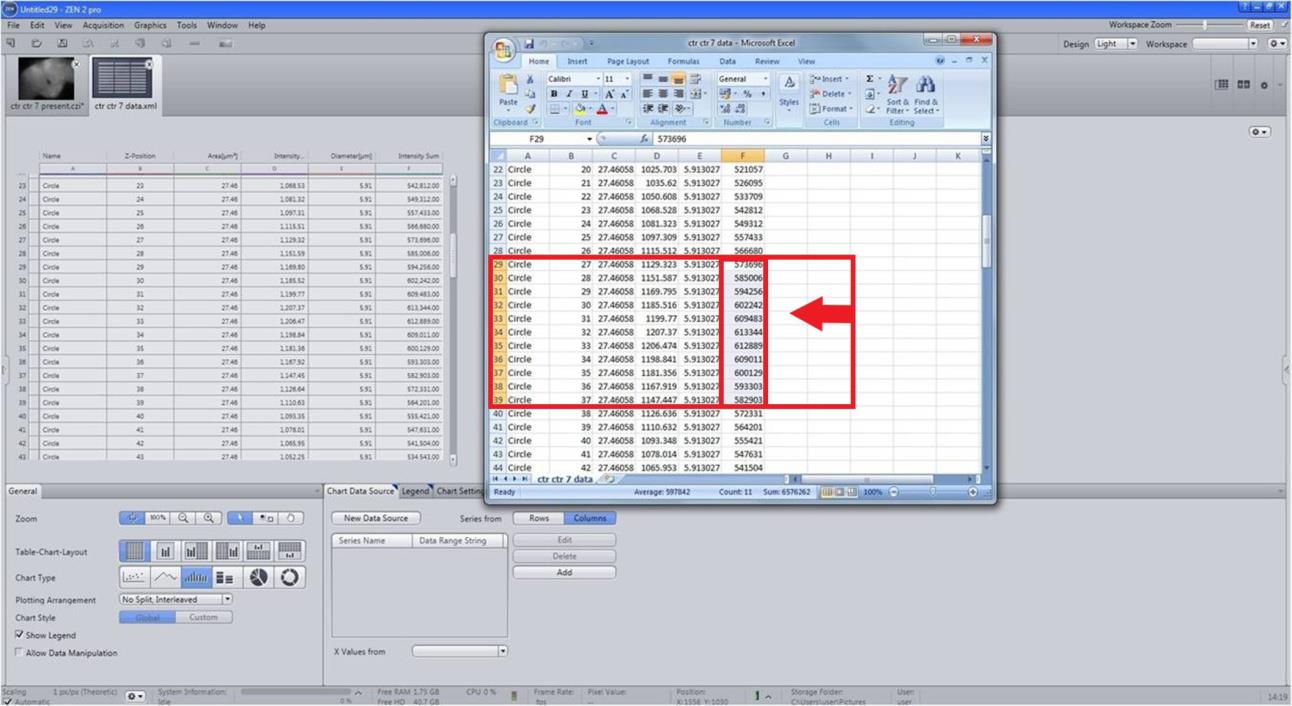Open the Name Box dropdown arrow
This screenshot has height=706, width=1292.
pos(590,139)
